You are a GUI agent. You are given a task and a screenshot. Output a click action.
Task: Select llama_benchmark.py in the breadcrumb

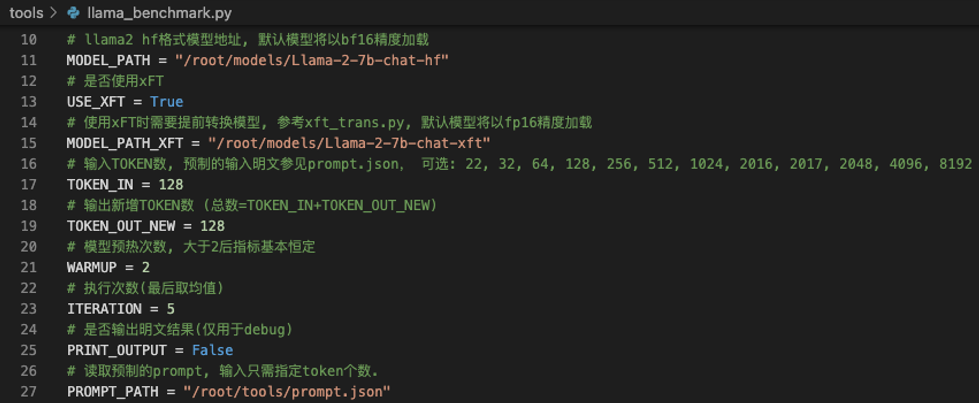(159, 13)
